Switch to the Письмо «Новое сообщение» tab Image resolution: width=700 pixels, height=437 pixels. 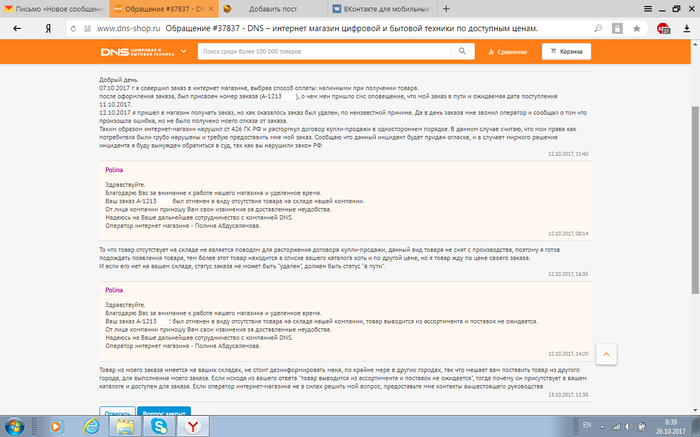(54, 9)
